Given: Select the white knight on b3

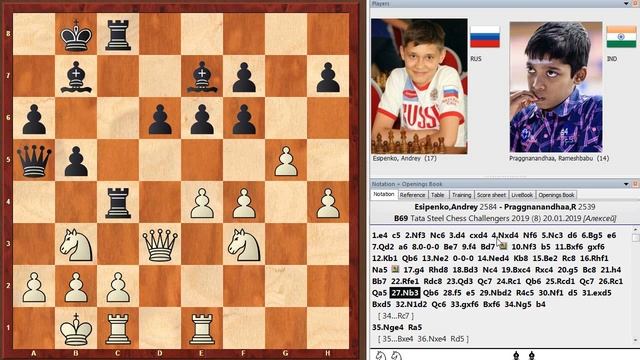Looking at the screenshot, I should click(x=76, y=245).
